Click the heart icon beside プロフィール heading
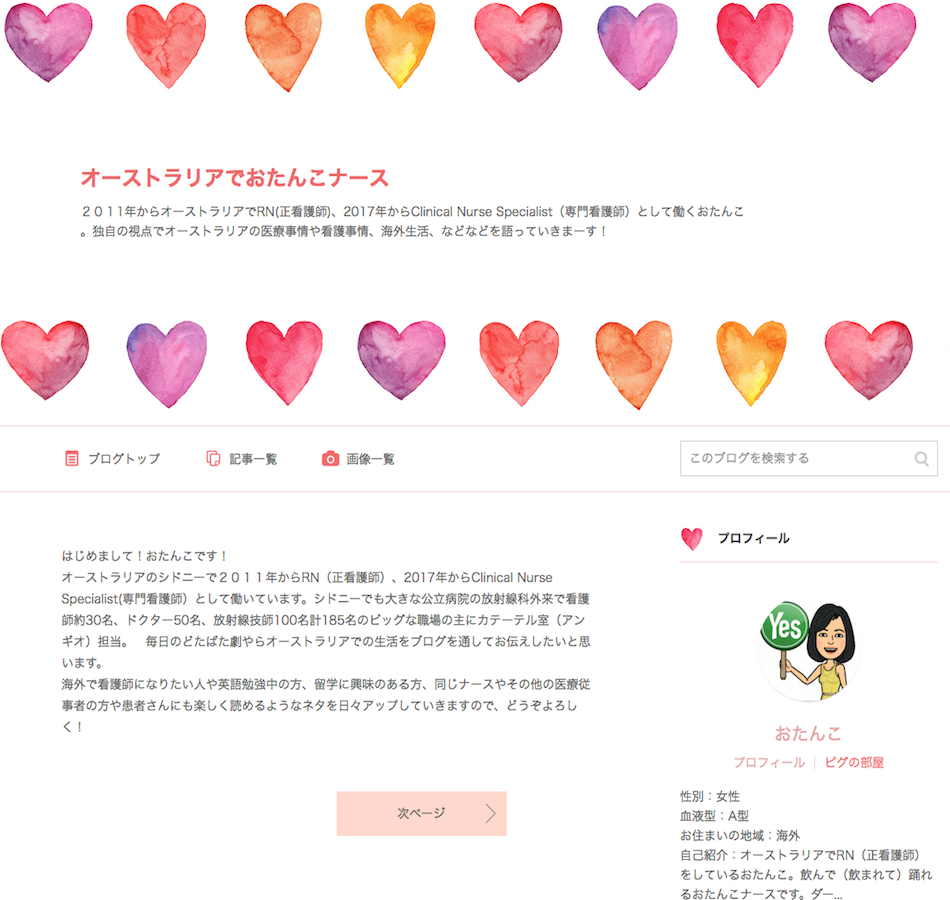This screenshot has width=950, height=900. (x=692, y=538)
